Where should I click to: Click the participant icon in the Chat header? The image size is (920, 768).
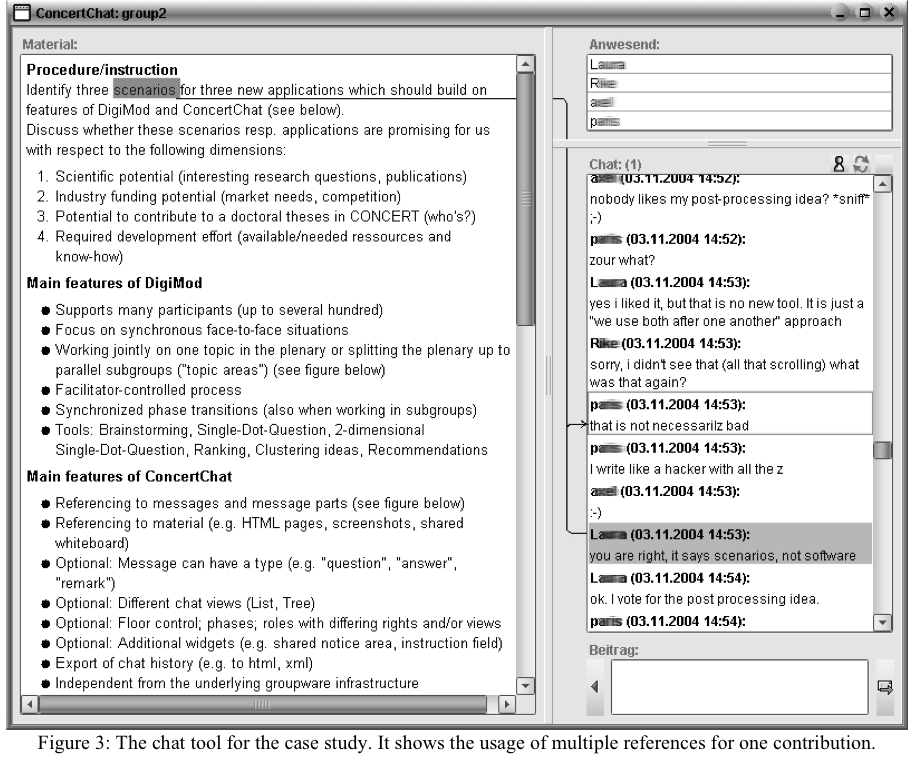[839, 164]
